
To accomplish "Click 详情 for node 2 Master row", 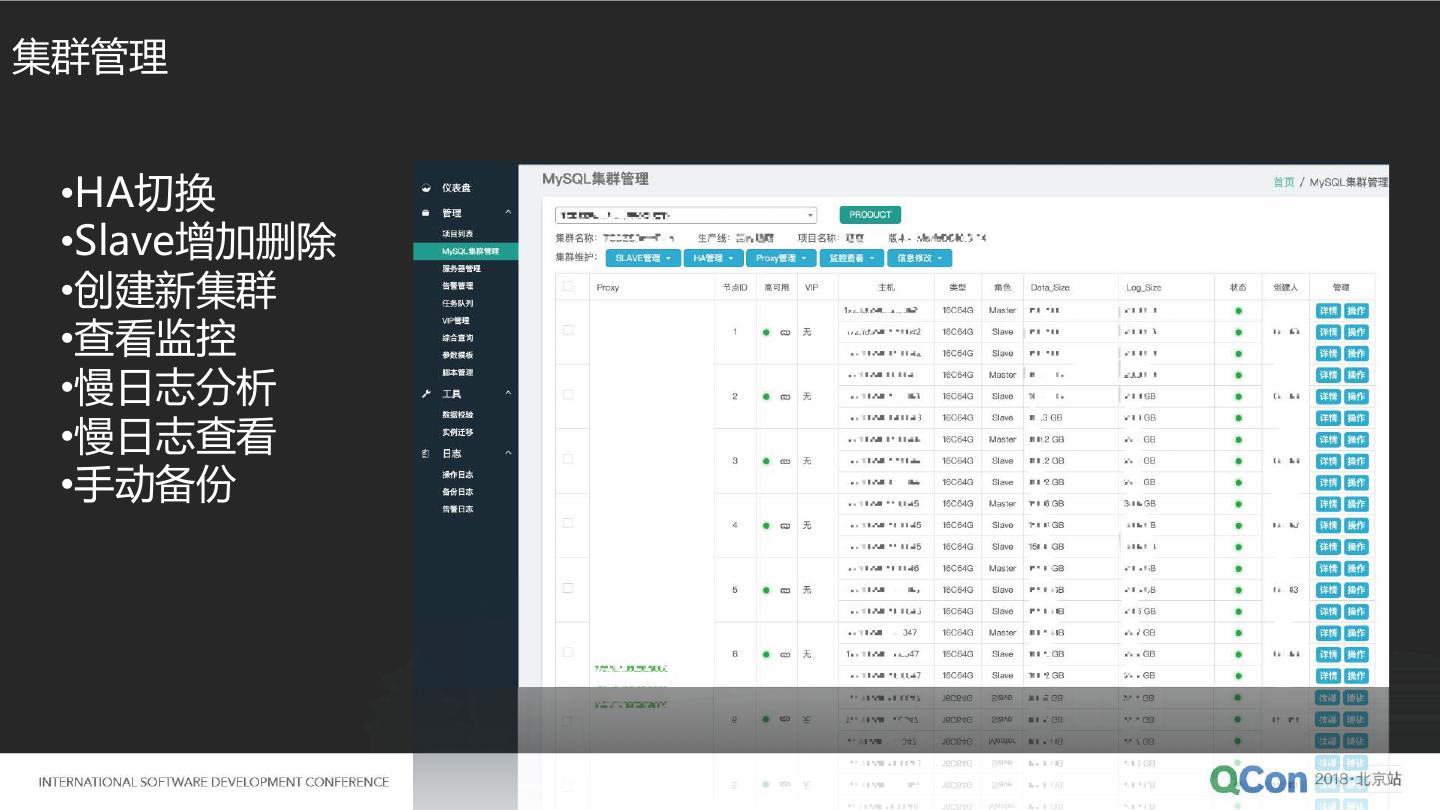I will tap(1328, 375).
